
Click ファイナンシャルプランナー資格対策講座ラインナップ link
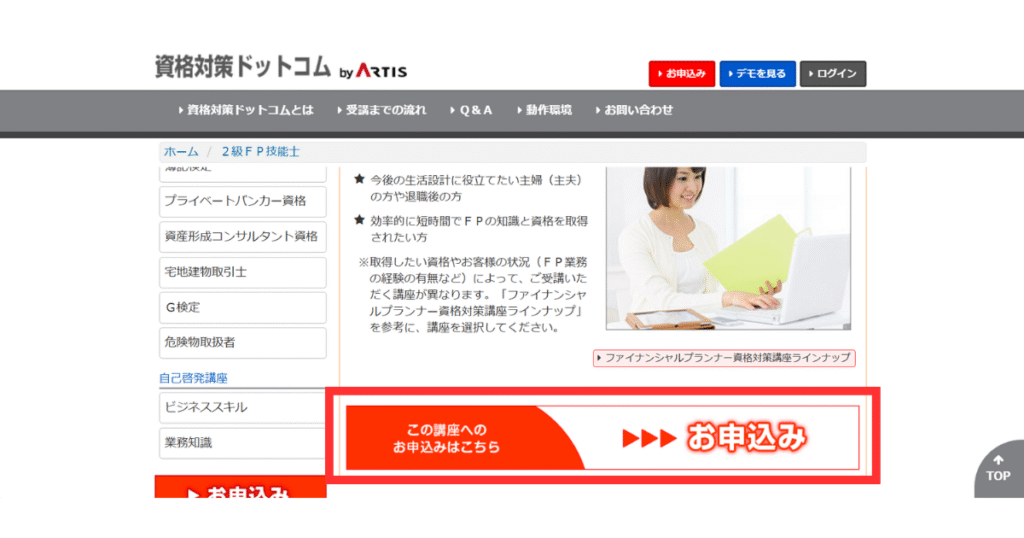[724, 358]
